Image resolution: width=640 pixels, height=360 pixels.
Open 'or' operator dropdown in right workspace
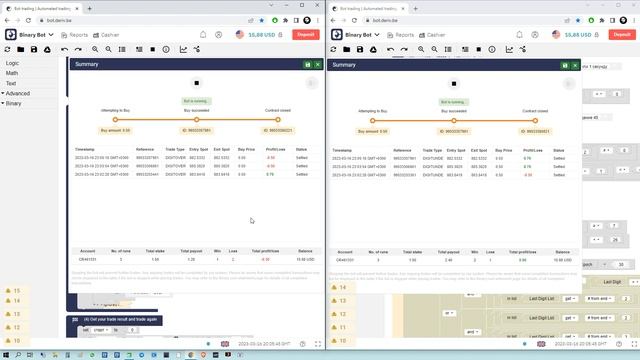[449, 313]
